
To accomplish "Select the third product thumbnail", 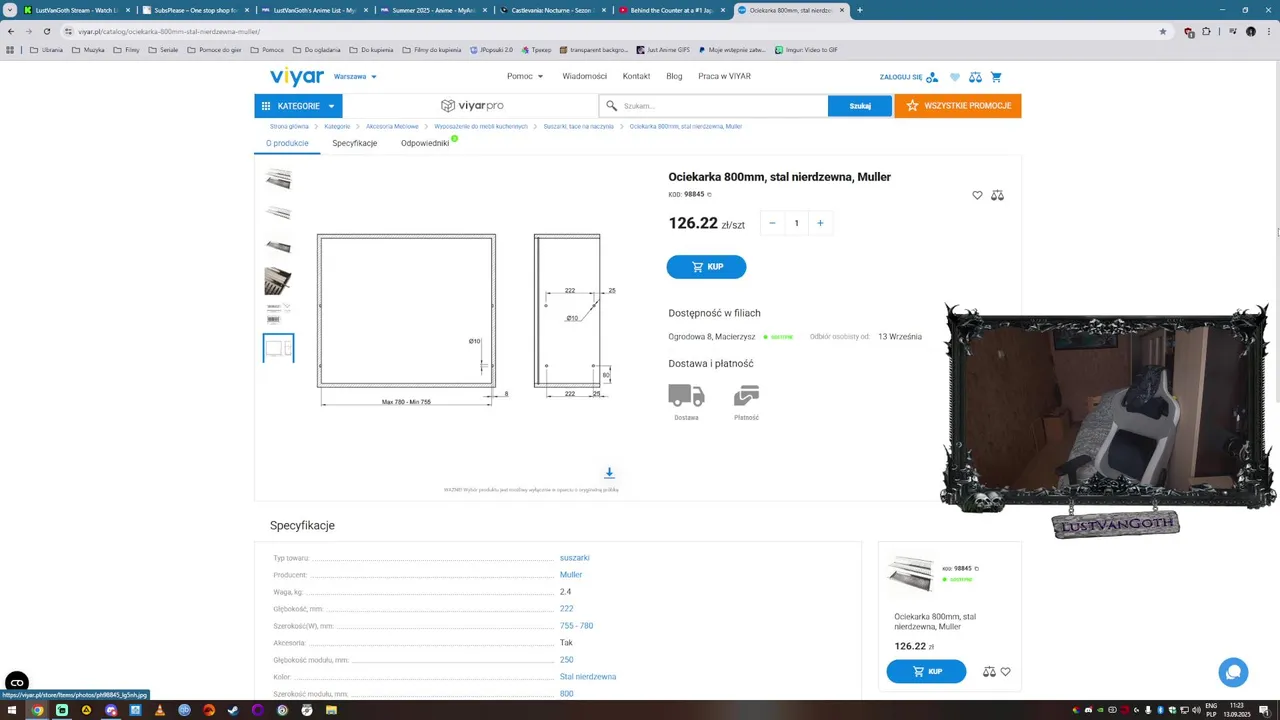I will coord(278,246).
